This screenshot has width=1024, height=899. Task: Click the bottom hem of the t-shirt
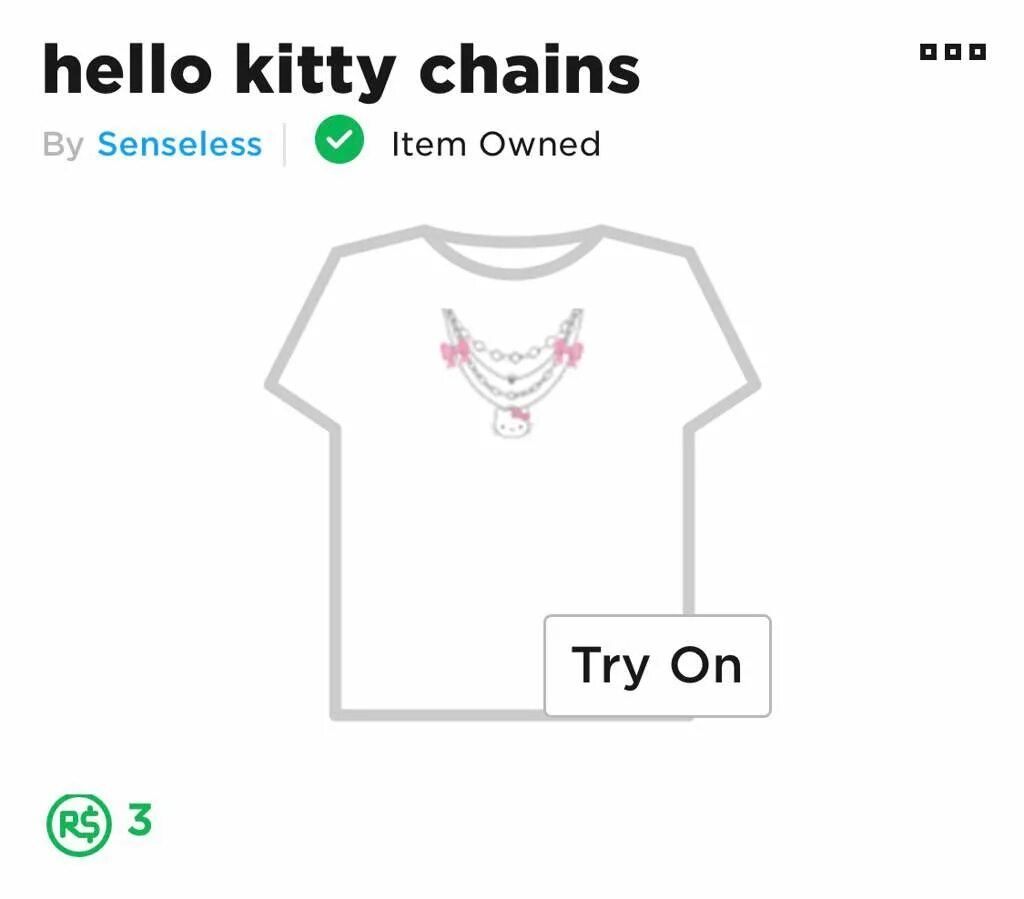pos(438,715)
